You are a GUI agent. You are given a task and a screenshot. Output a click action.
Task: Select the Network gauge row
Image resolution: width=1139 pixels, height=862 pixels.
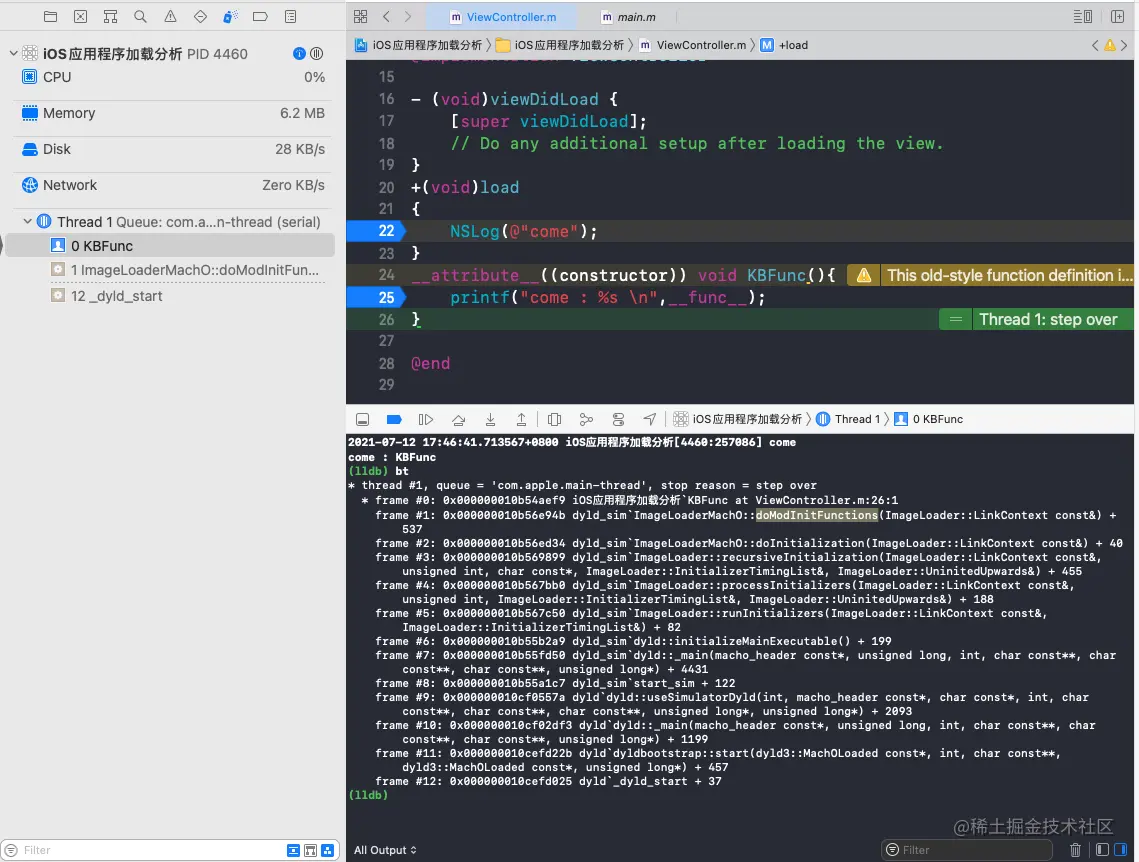click(173, 185)
